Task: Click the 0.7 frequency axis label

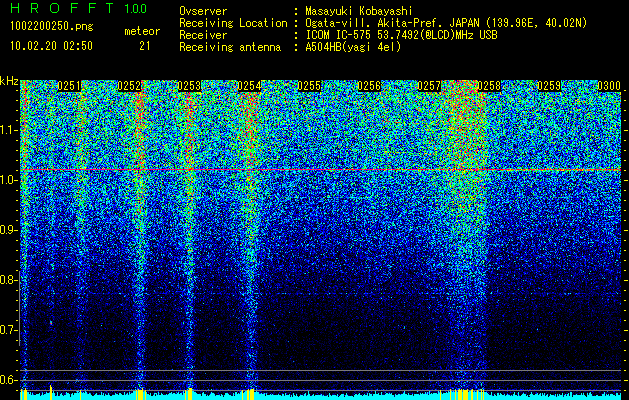Action: 8,330
